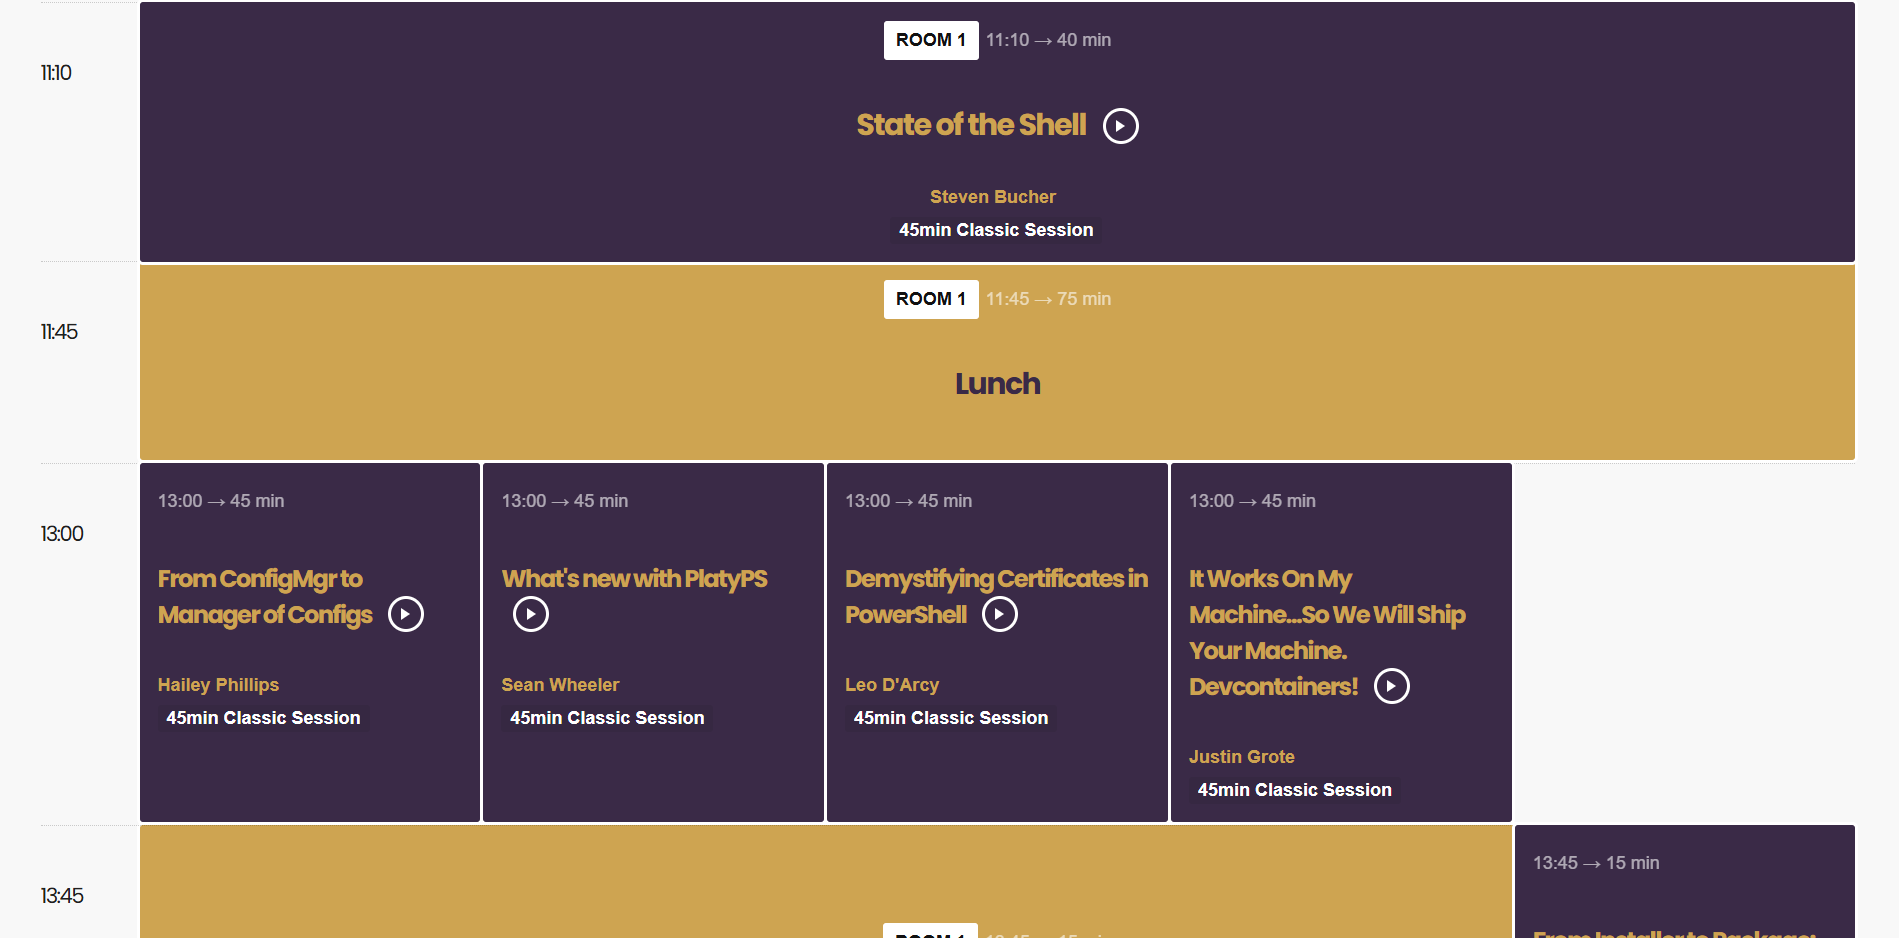Click 45min Classic Session tag under Steven Bucher

pyautogui.click(x=996, y=230)
